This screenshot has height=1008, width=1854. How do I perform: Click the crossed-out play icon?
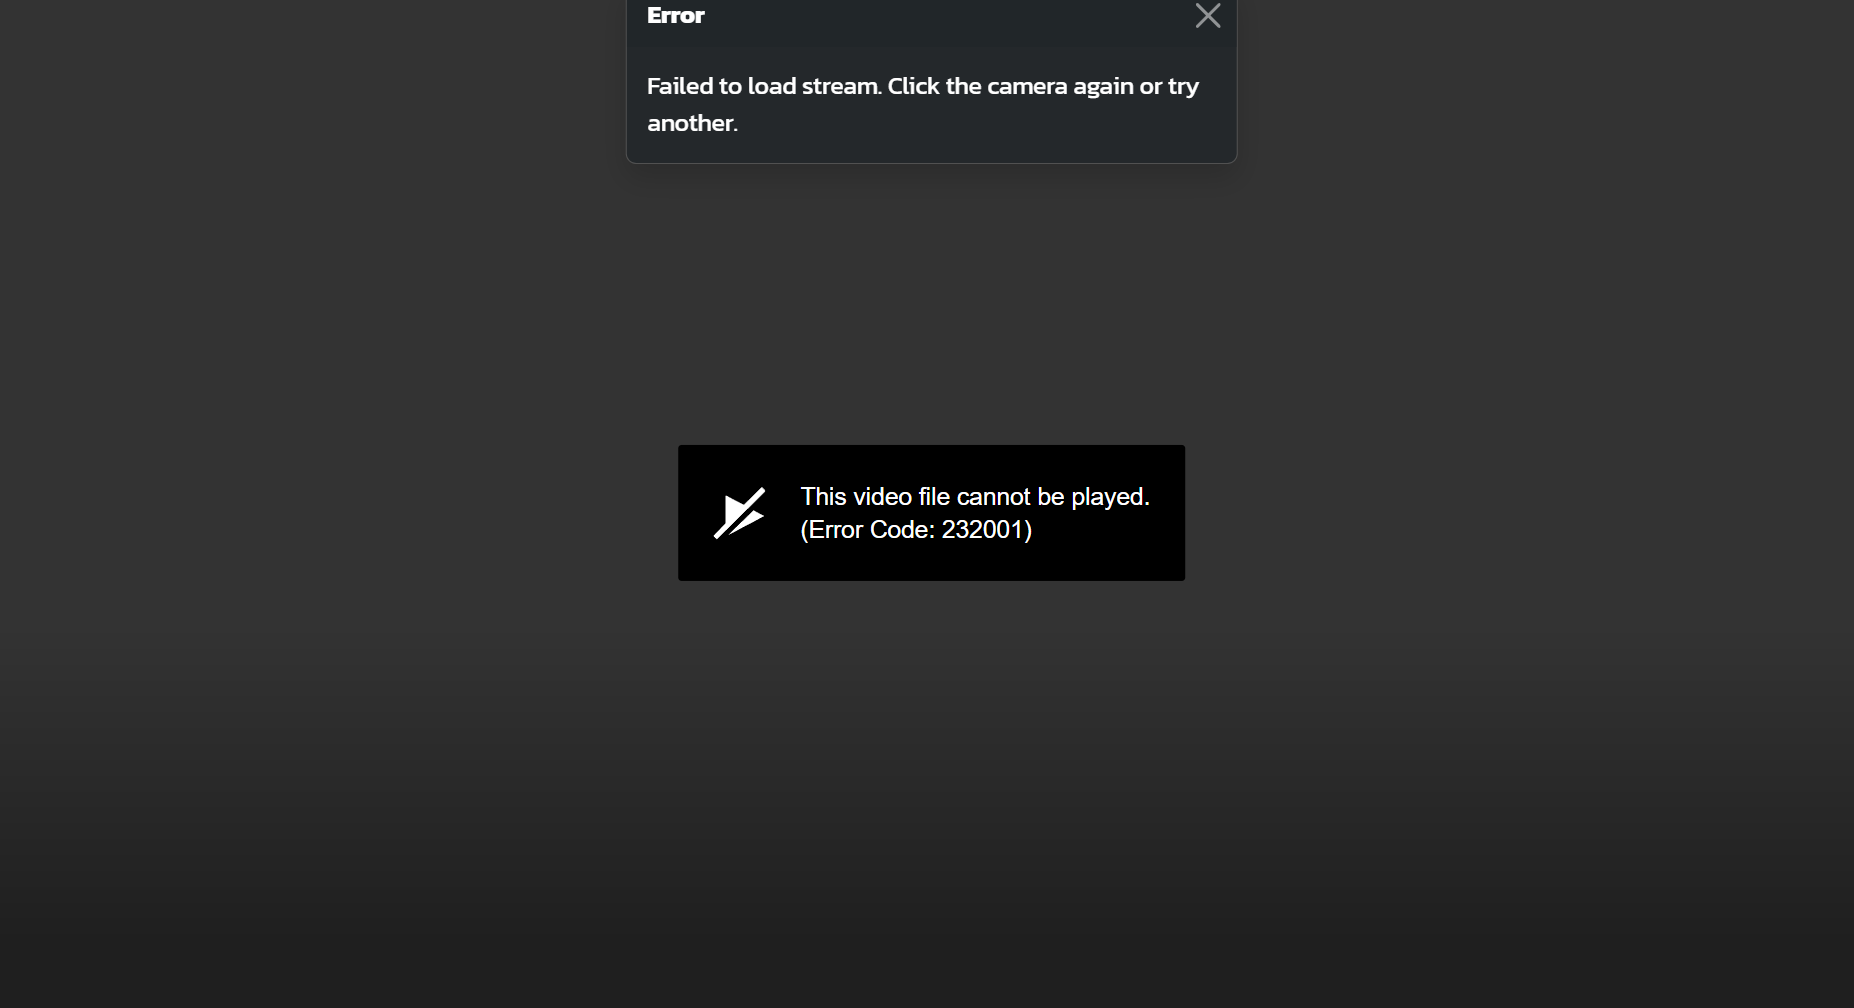[x=739, y=513]
